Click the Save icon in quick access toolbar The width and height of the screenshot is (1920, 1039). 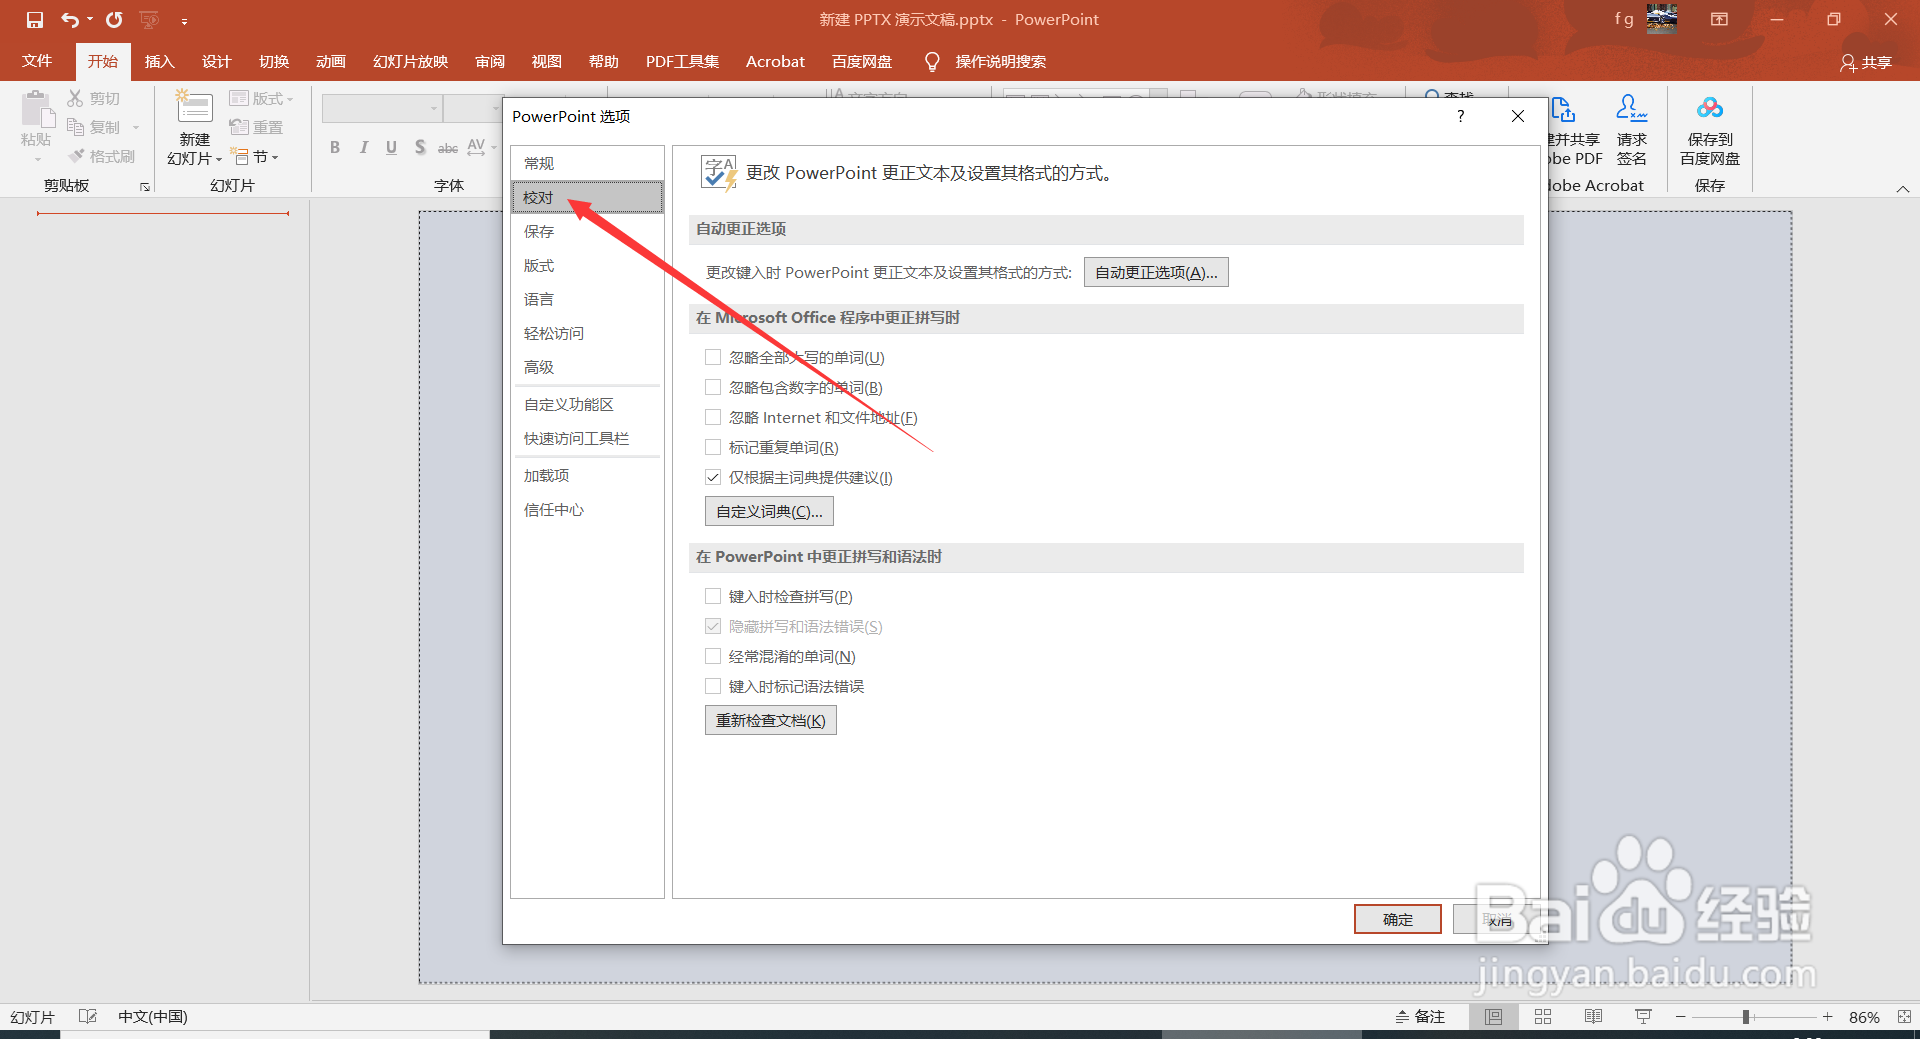click(x=35, y=20)
